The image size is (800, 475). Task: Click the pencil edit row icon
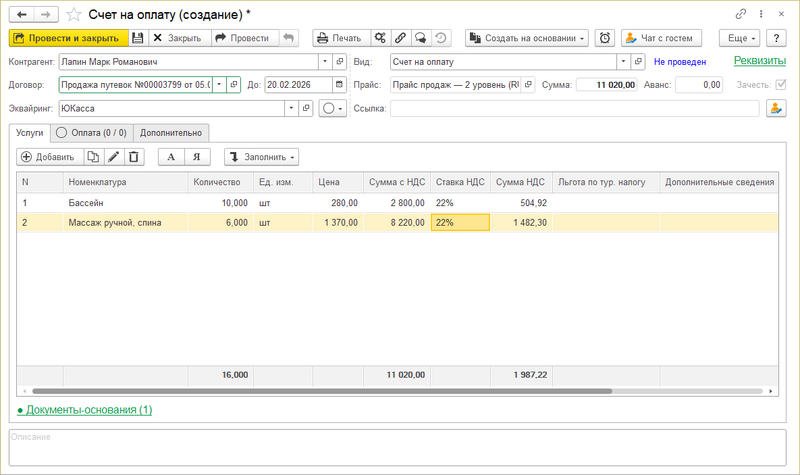coord(114,157)
